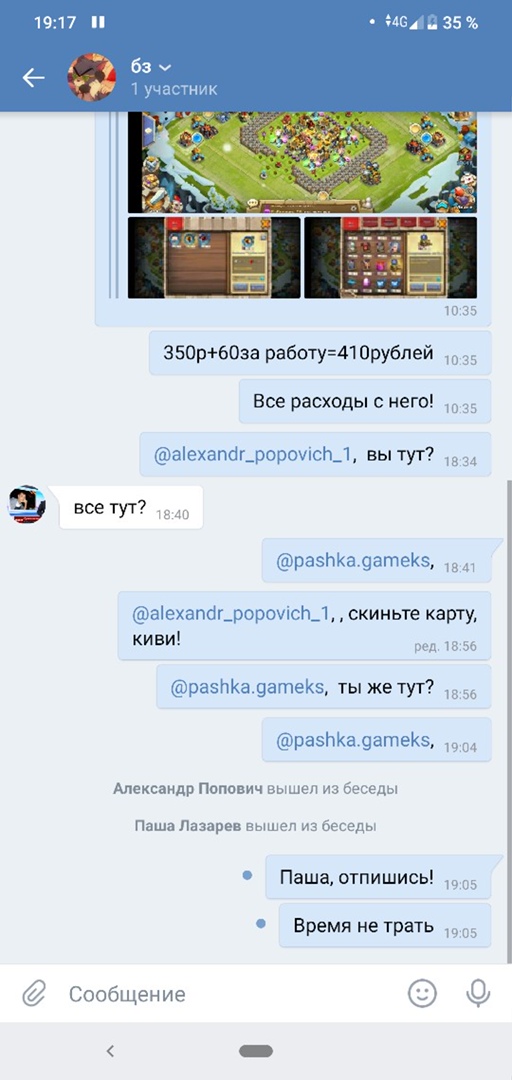512x1080 pixels.
Task: Tap Android back navigation chevron
Action: (110, 1050)
